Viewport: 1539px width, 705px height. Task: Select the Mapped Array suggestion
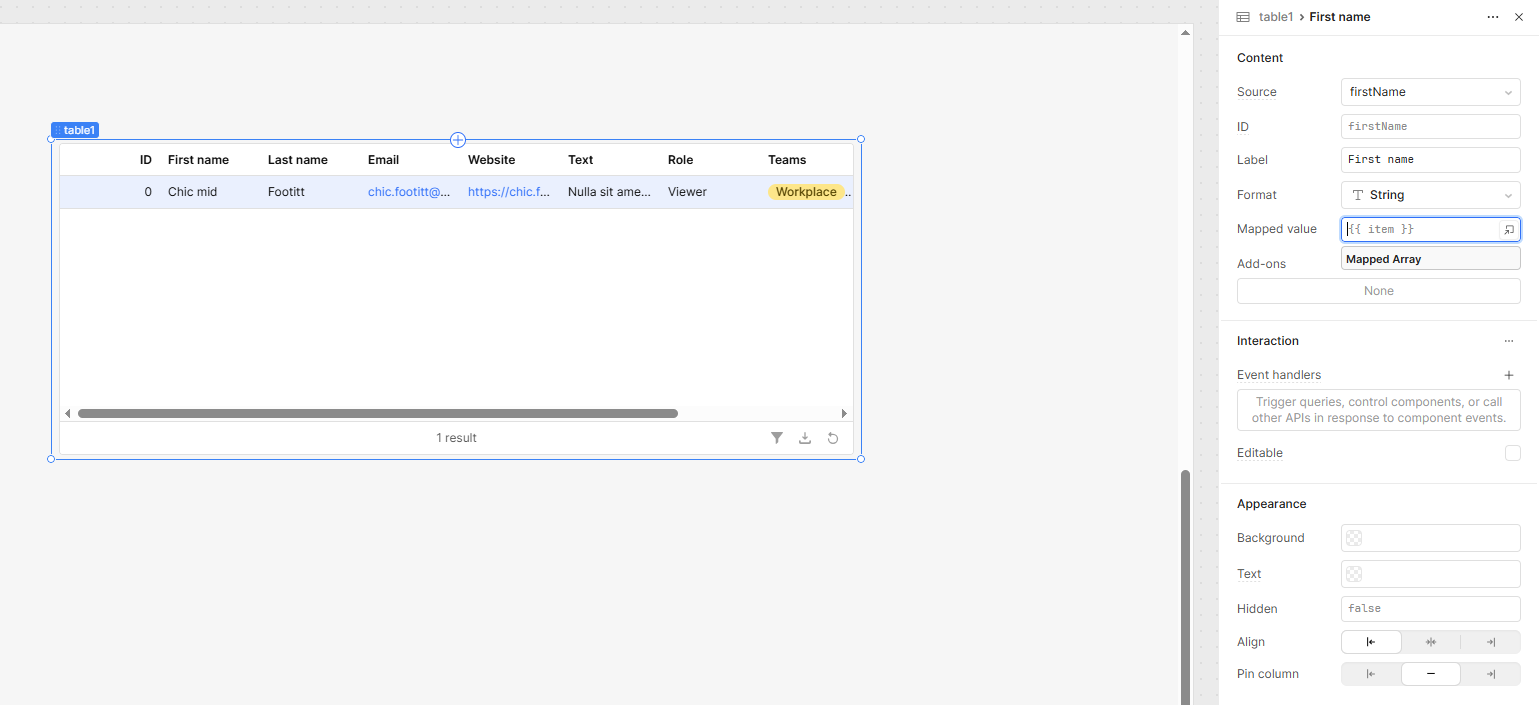click(x=1431, y=259)
